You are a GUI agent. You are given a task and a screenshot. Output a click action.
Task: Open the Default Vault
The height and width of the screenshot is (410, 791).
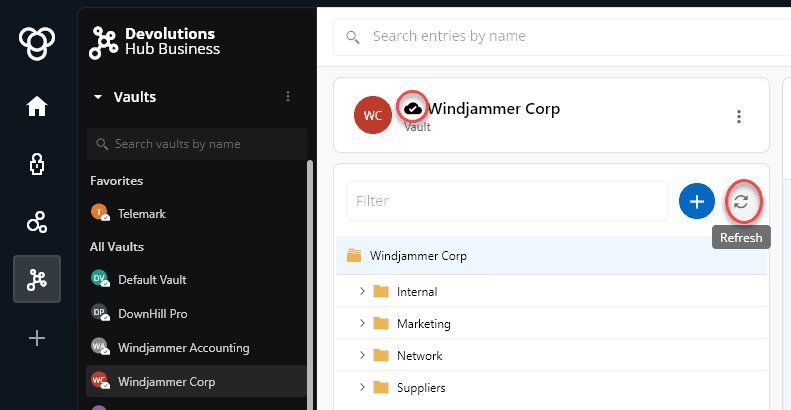[x=152, y=280]
